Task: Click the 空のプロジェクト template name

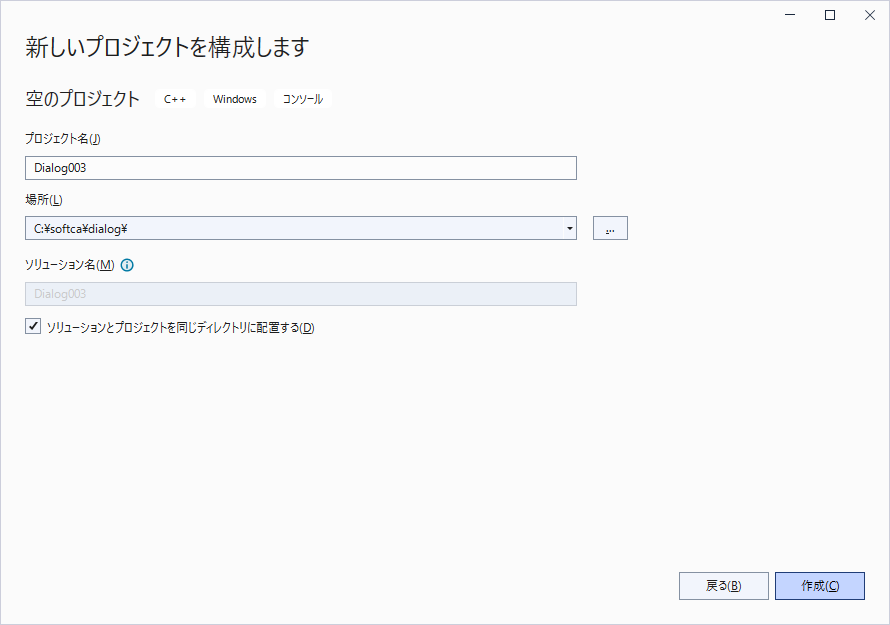Action: click(x=83, y=99)
